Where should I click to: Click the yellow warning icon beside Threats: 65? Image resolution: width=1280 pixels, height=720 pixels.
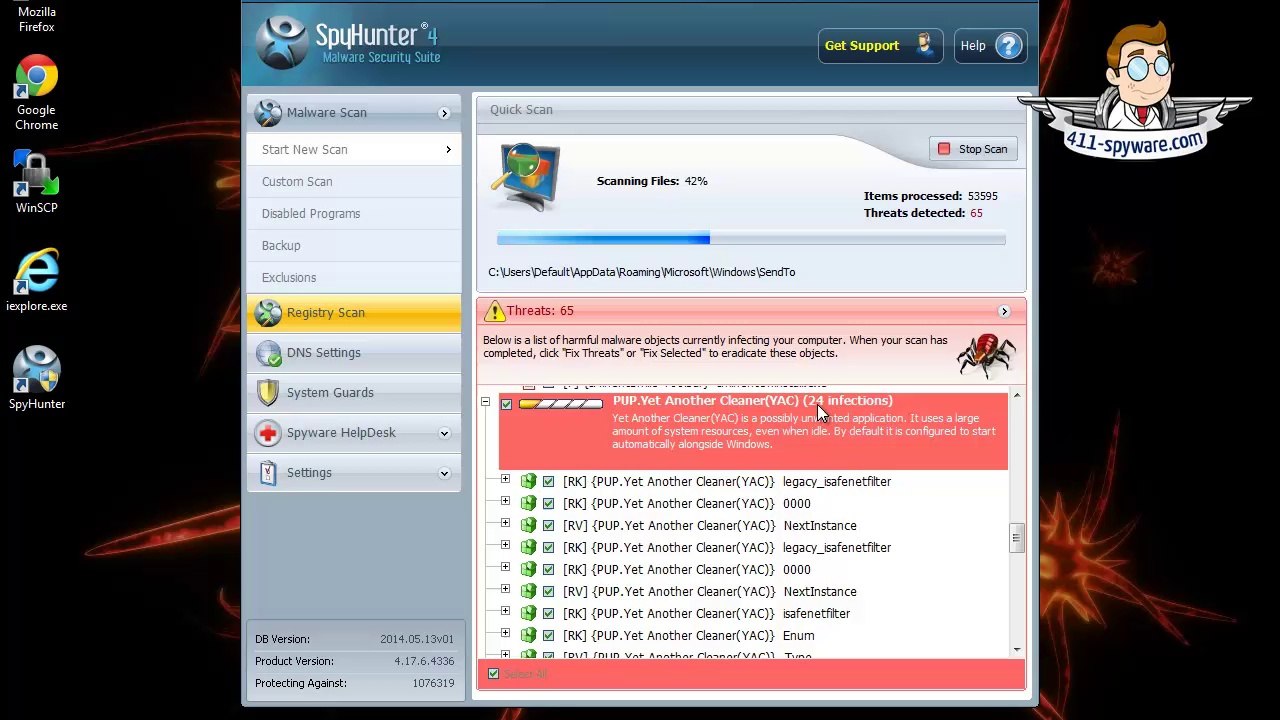point(494,311)
